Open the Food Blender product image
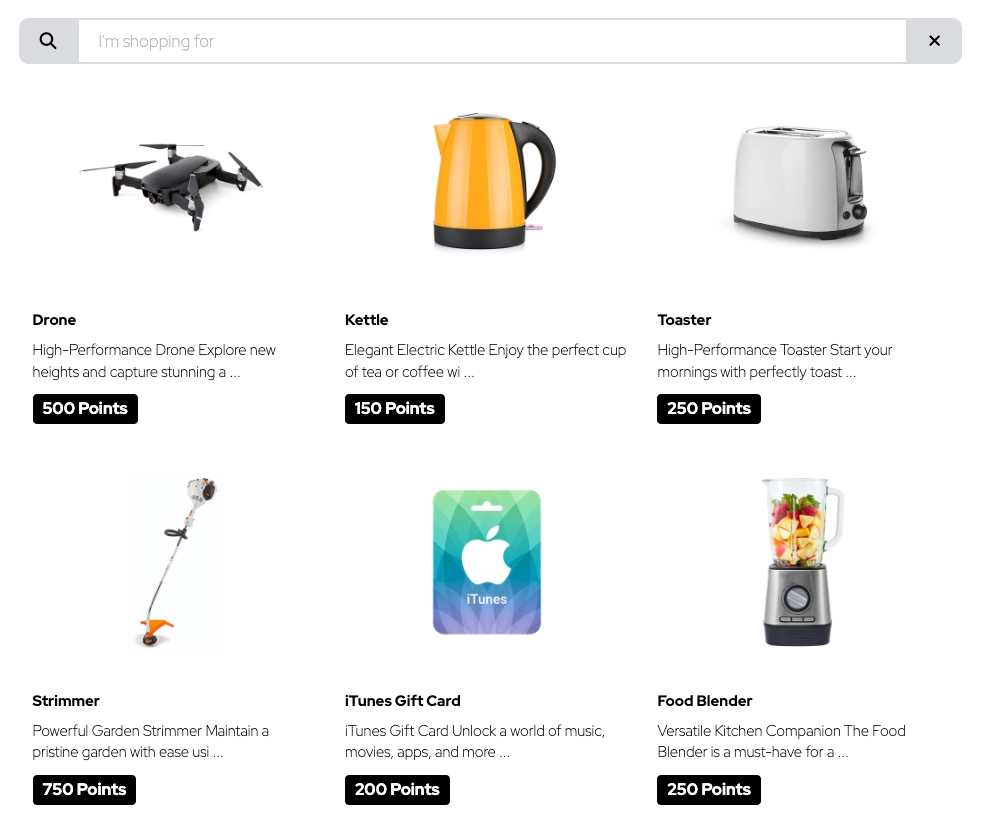This screenshot has height=832, width=982. coord(800,562)
